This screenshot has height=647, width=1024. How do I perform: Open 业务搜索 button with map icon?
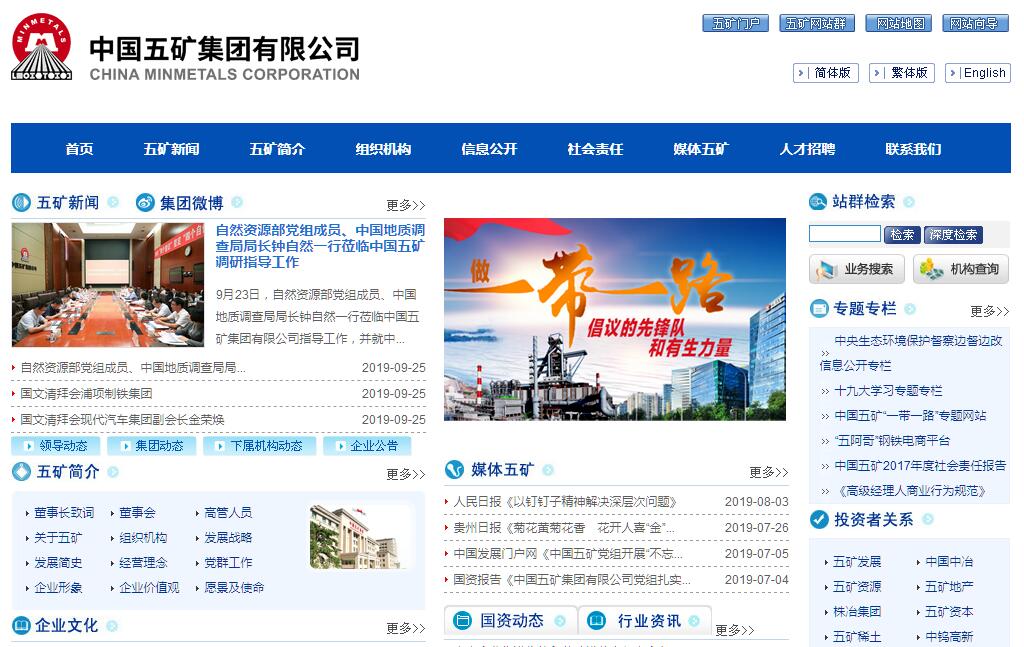click(x=857, y=269)
